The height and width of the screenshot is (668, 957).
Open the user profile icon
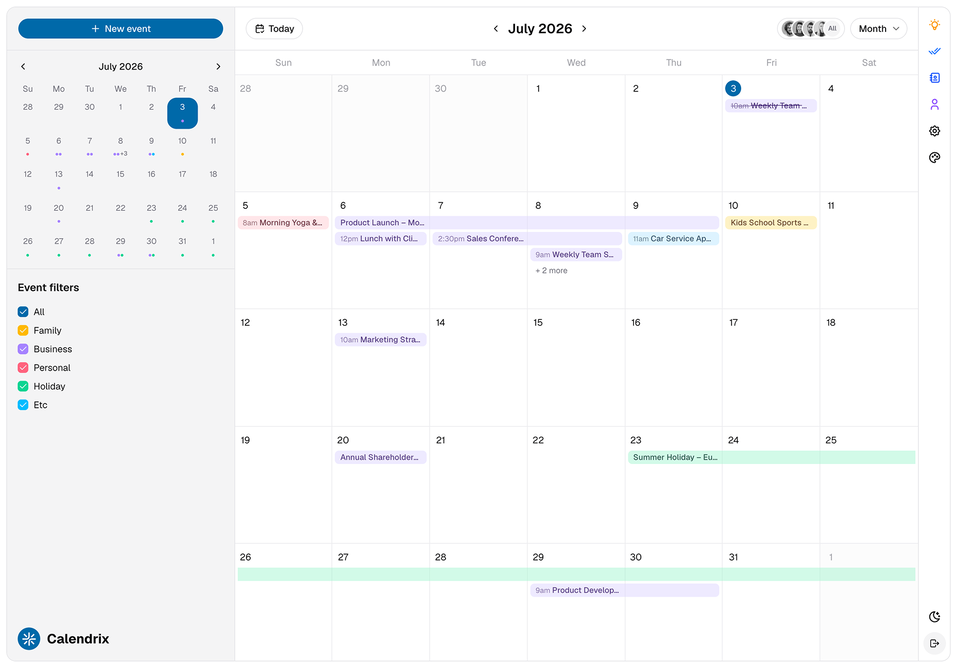pos(934,104)
